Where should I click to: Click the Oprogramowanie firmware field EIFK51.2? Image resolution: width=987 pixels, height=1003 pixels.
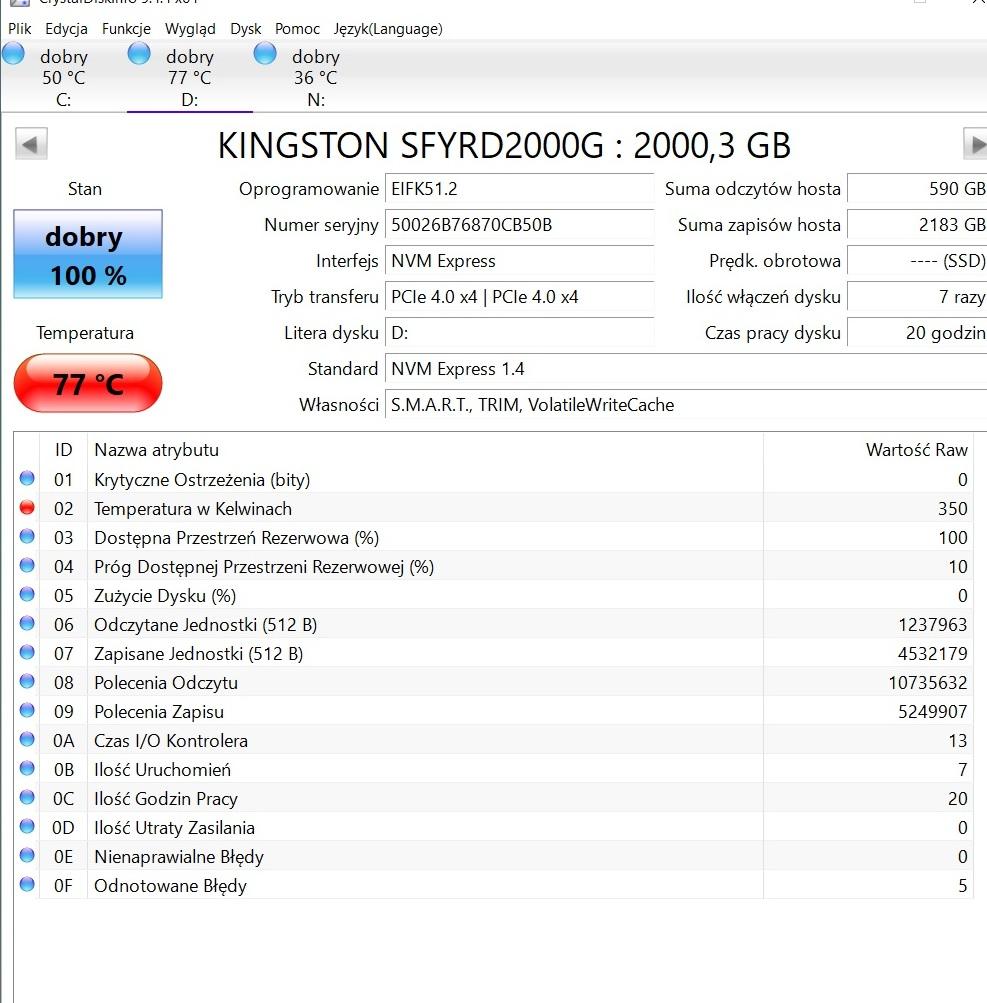[518, 189]
